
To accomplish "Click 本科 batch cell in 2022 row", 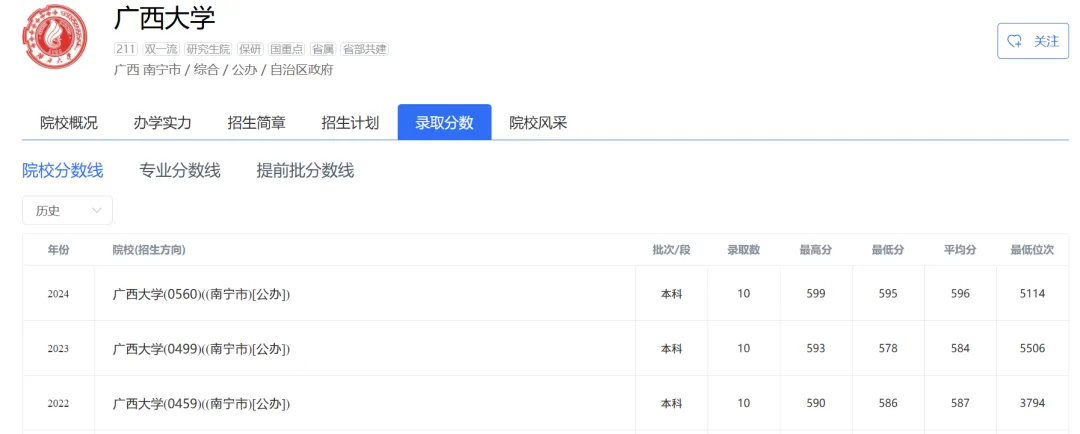I will 672,404.
